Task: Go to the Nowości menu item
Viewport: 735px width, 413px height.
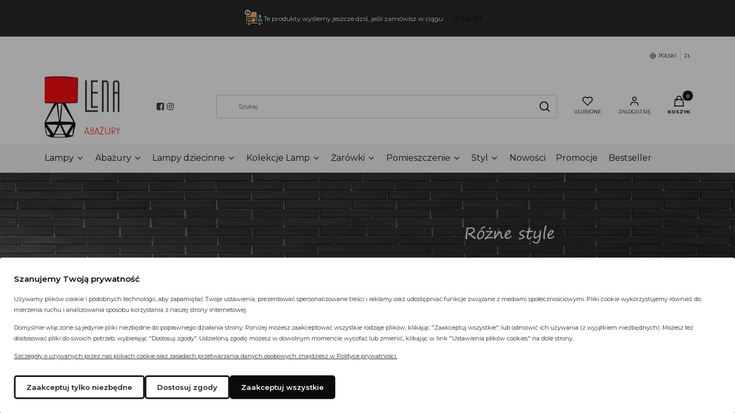Action: pos(527,158)
